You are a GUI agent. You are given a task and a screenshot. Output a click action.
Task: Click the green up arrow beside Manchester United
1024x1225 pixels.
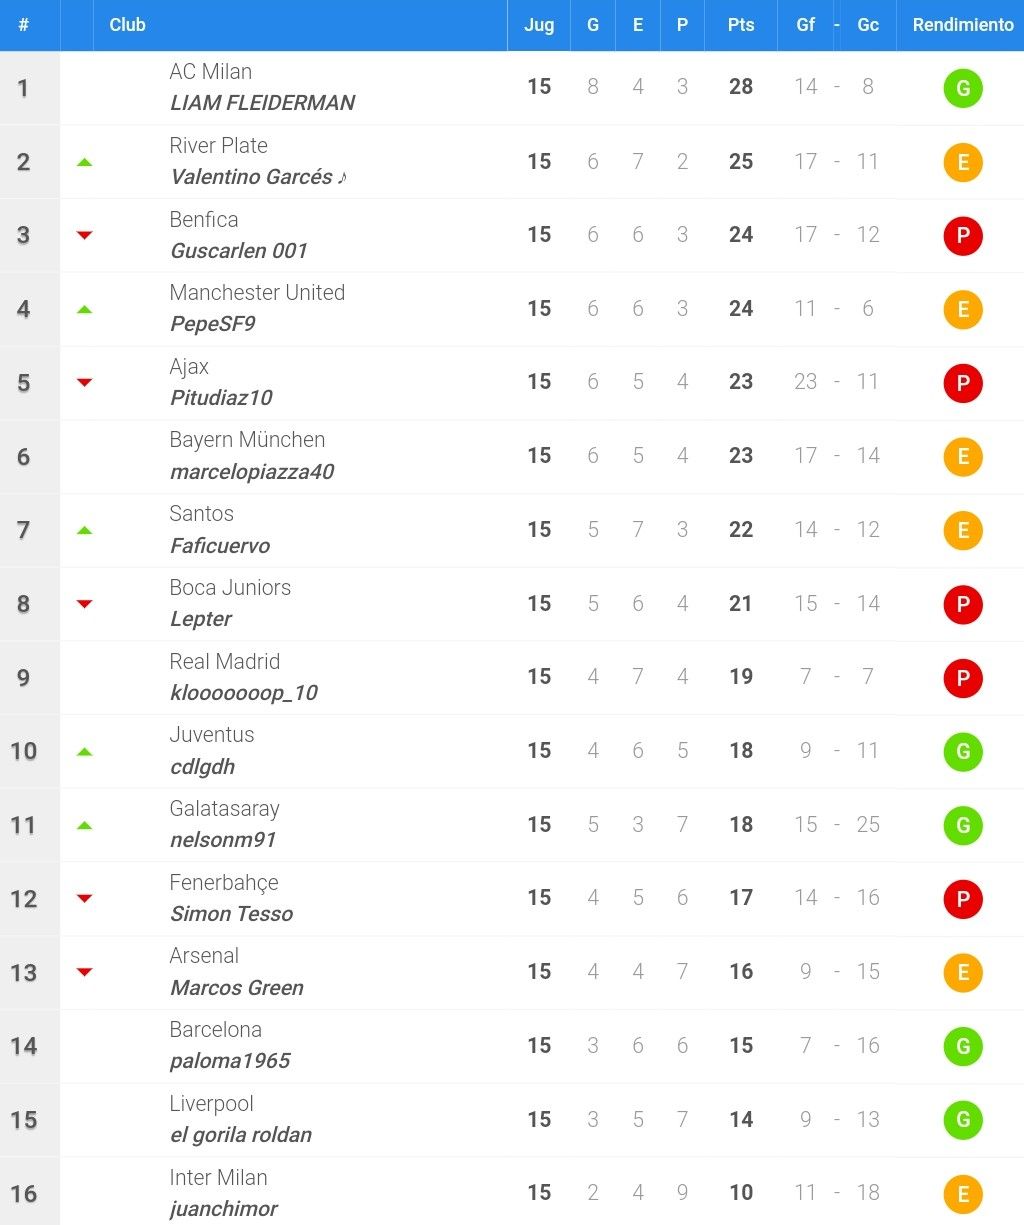(x=84, y=309)
